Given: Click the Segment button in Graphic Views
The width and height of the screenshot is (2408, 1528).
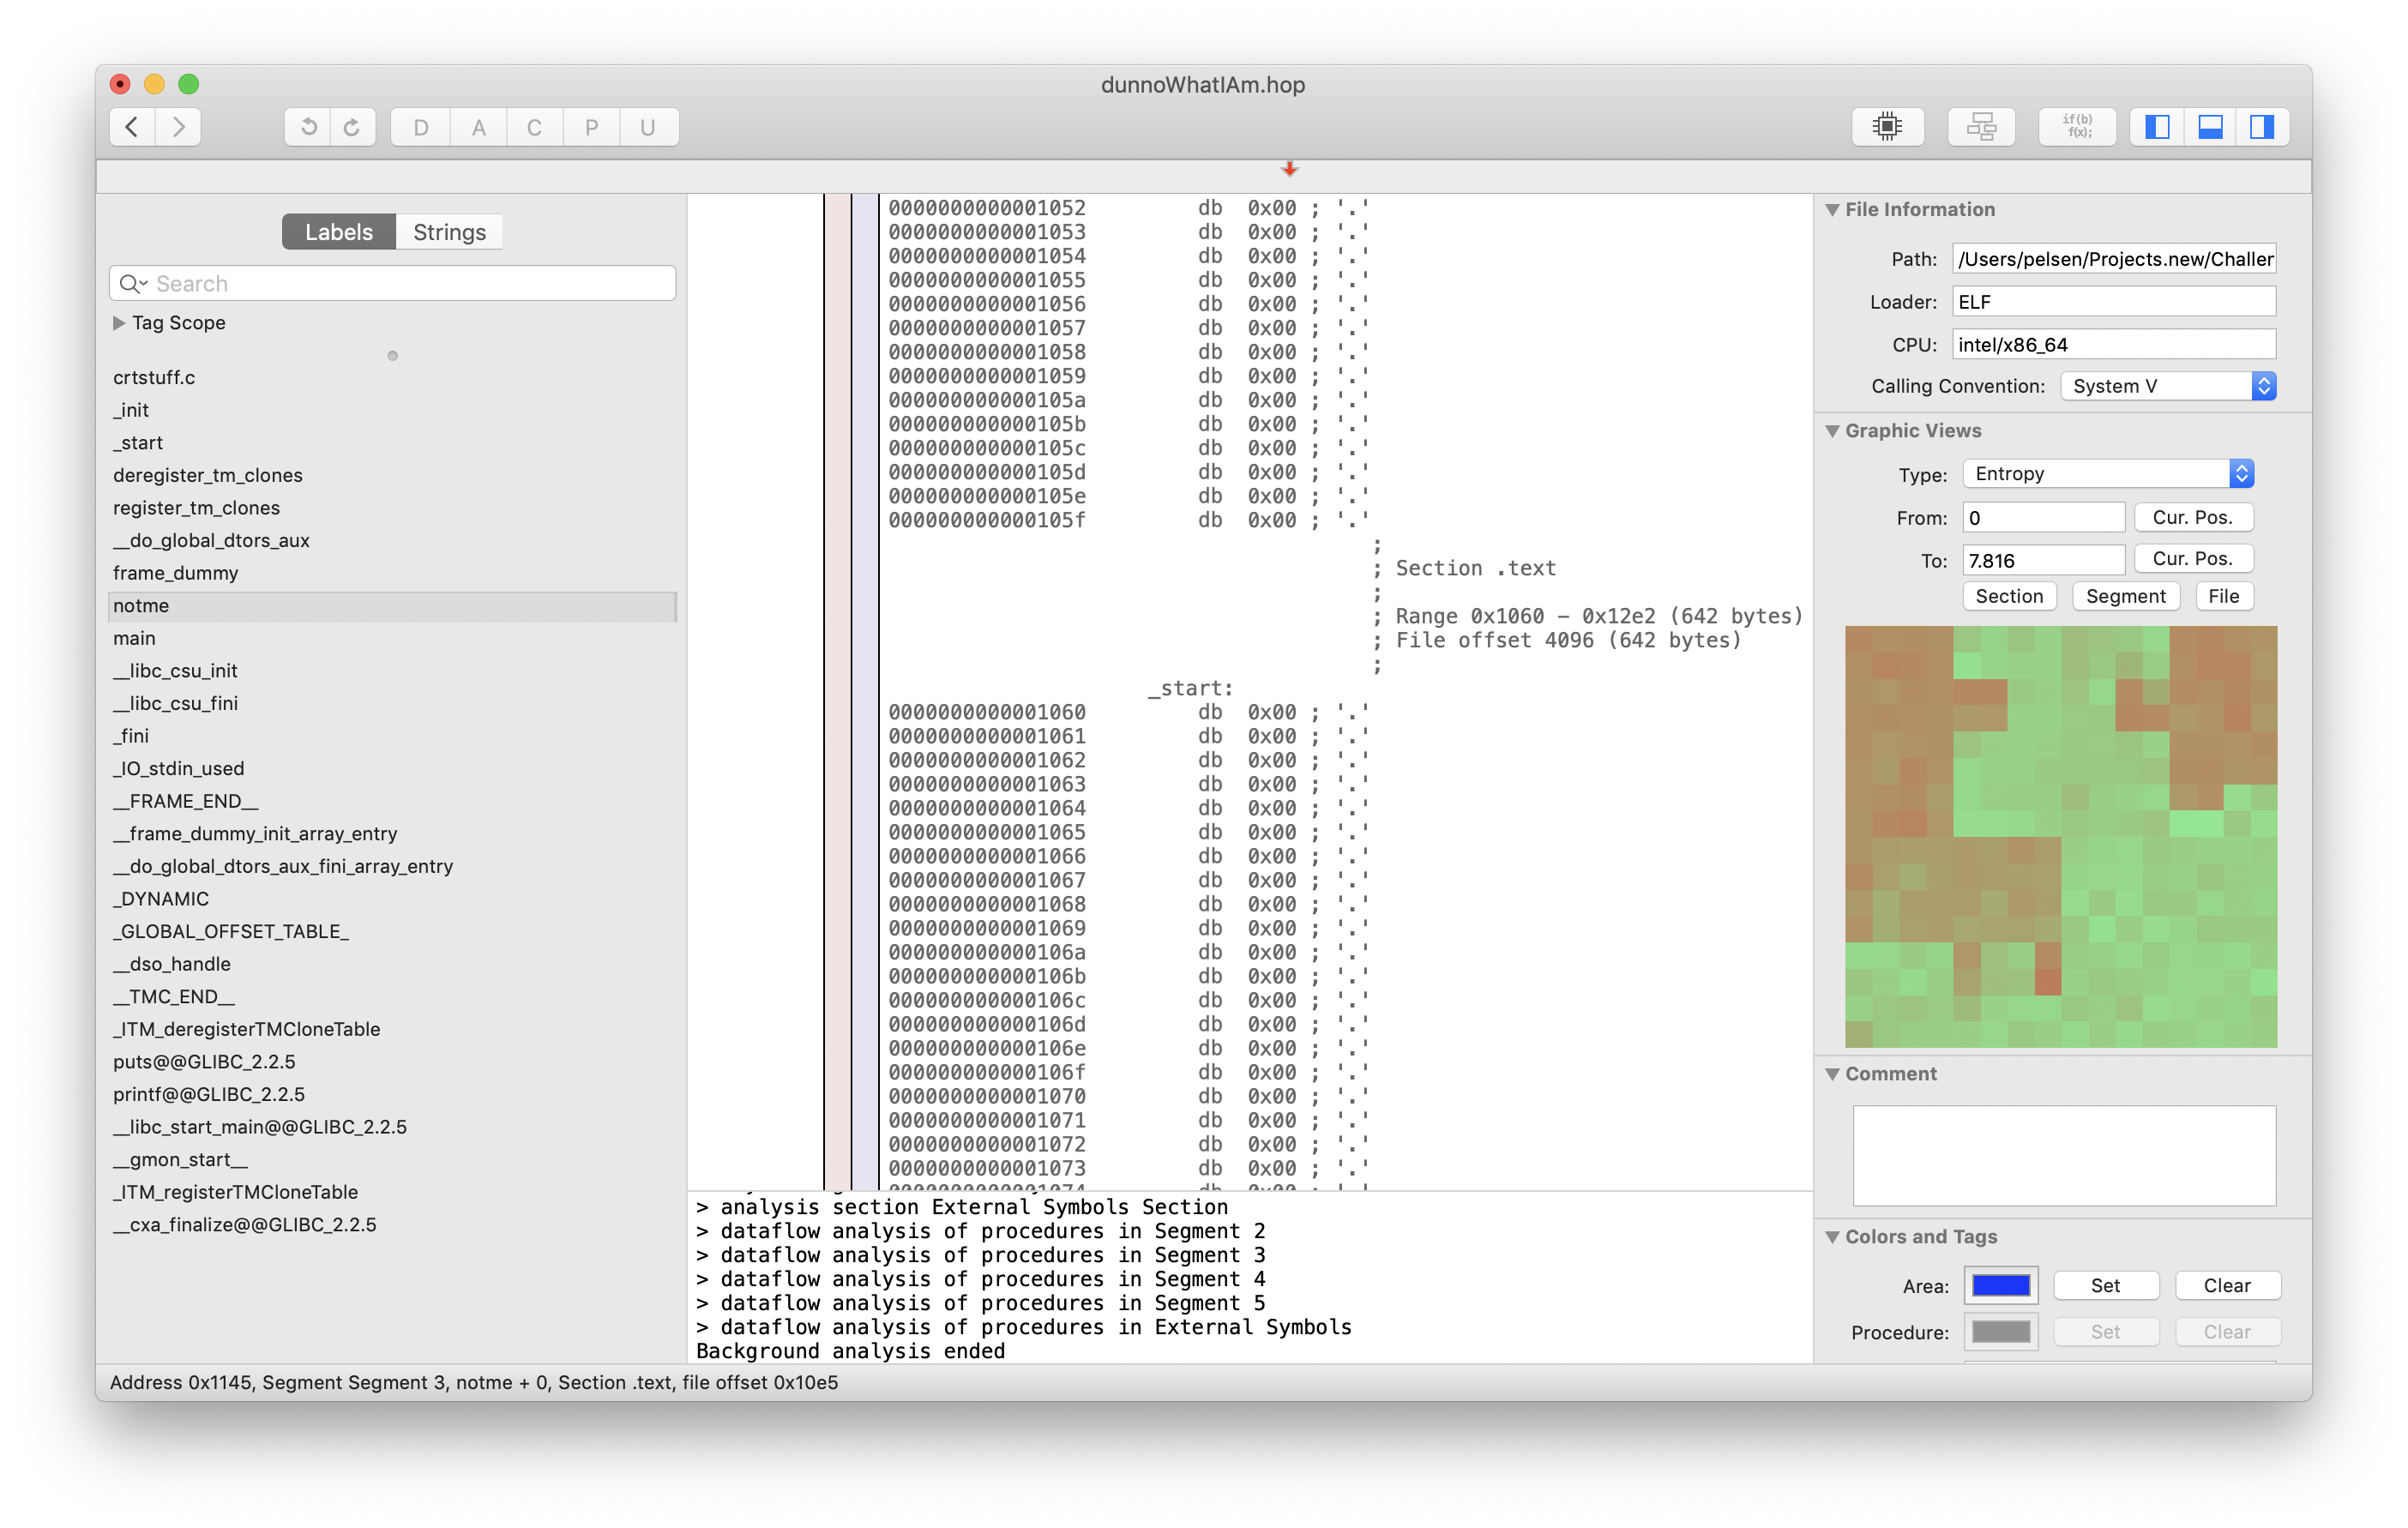Looking at the screenshot, I should tap(2125, 596).
